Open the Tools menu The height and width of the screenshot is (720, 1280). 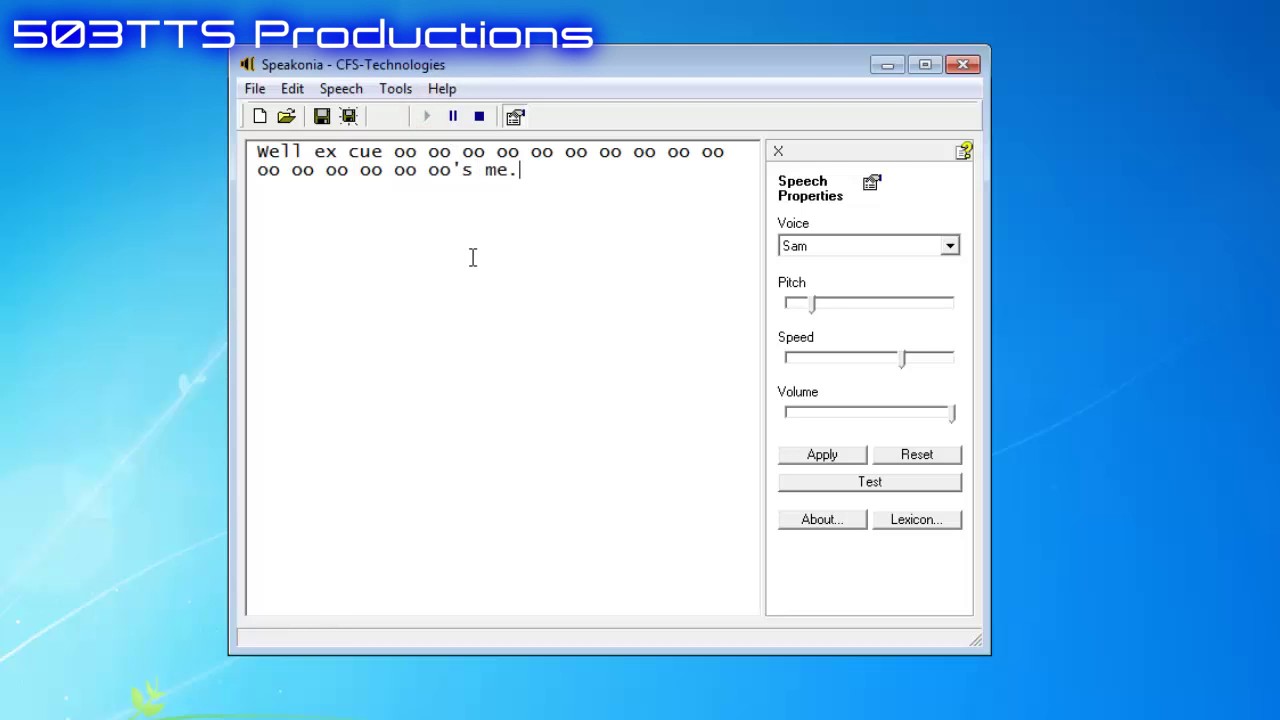point(395,88)
